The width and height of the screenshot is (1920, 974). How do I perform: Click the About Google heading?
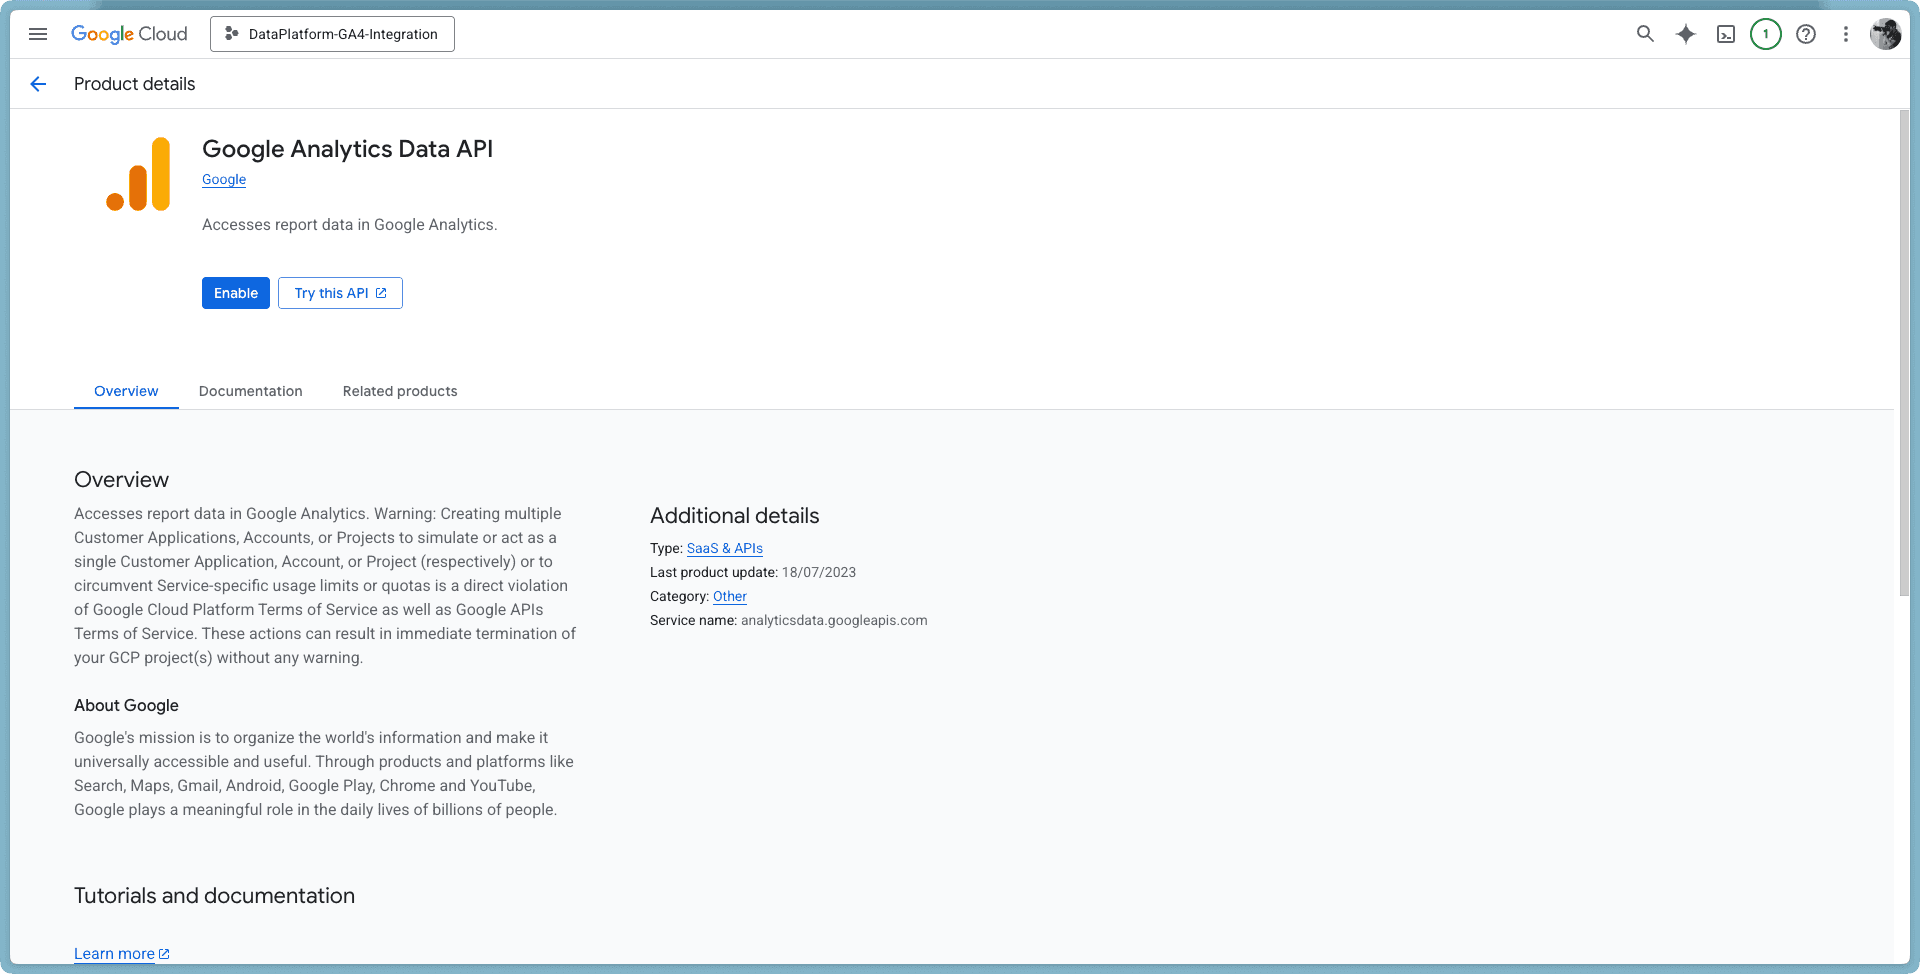[126, 705]
